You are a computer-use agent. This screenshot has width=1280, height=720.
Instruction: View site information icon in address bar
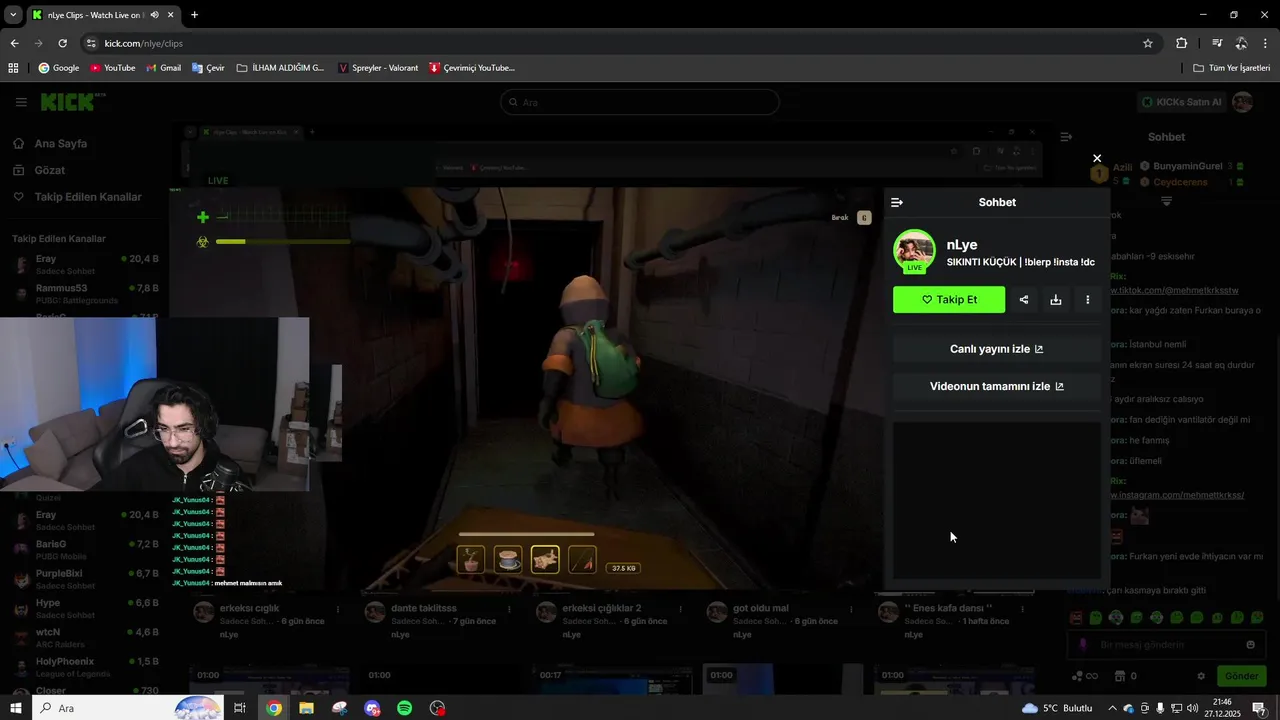click(91, 43)
